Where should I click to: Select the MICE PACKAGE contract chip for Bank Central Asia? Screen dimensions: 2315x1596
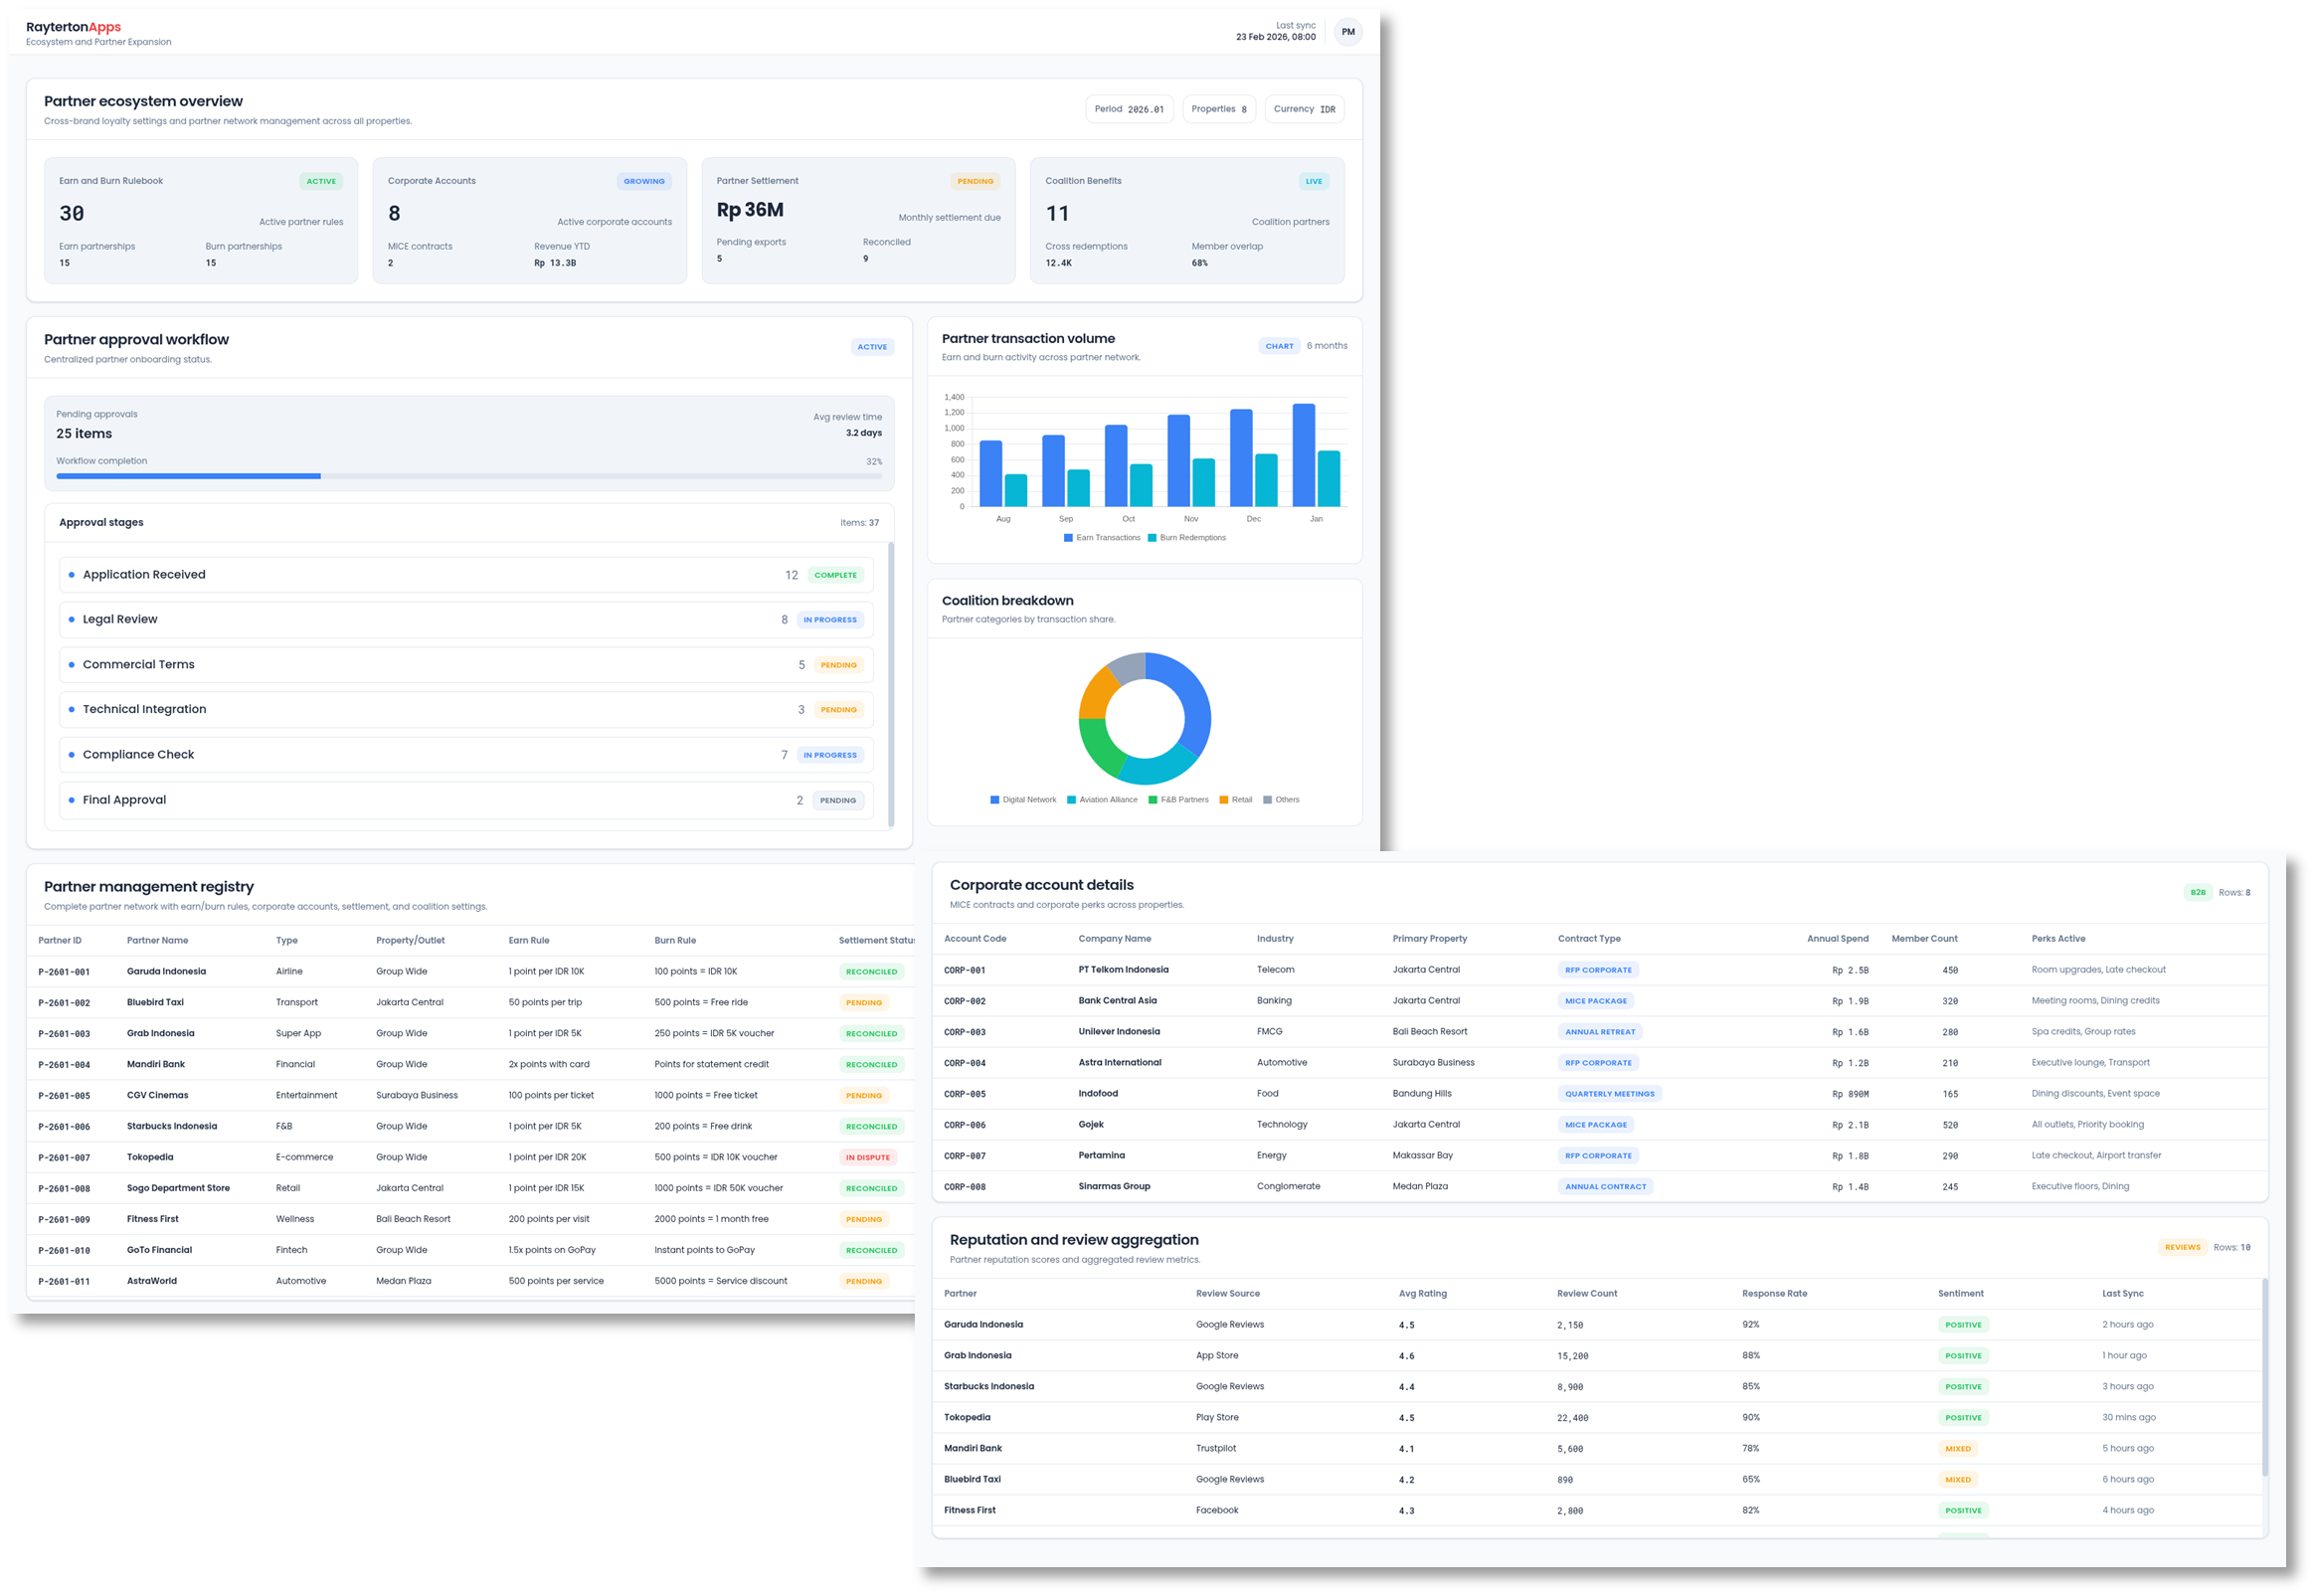pyautogui.click(x=1597, y=1000)
